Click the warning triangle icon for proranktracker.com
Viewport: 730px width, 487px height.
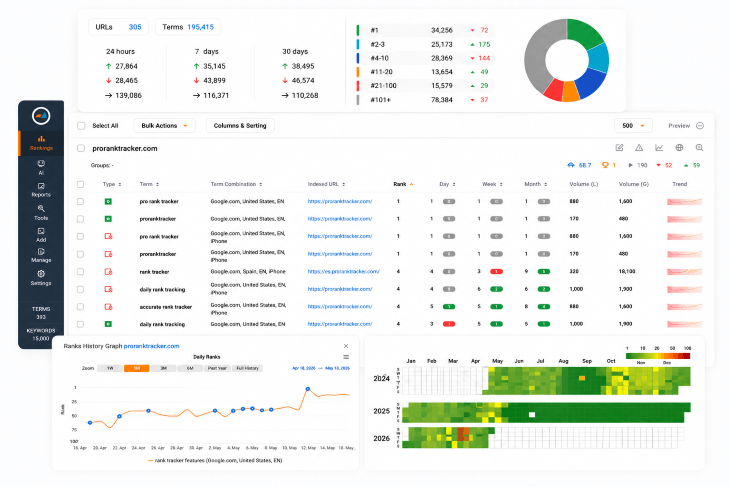[639, 148]
